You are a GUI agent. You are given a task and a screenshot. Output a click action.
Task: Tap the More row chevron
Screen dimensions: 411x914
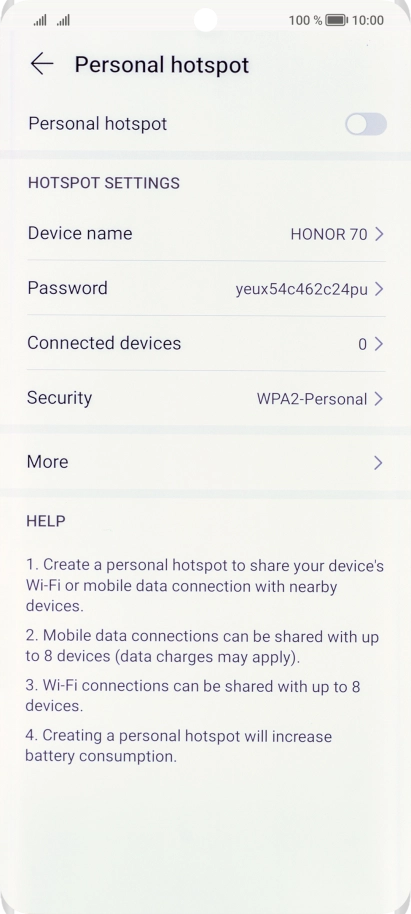(379, 463)
